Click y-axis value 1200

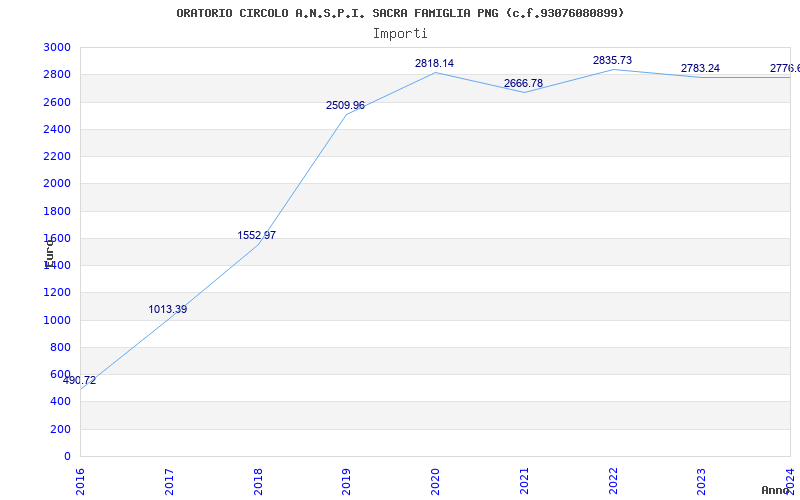[x=57, y=293]
